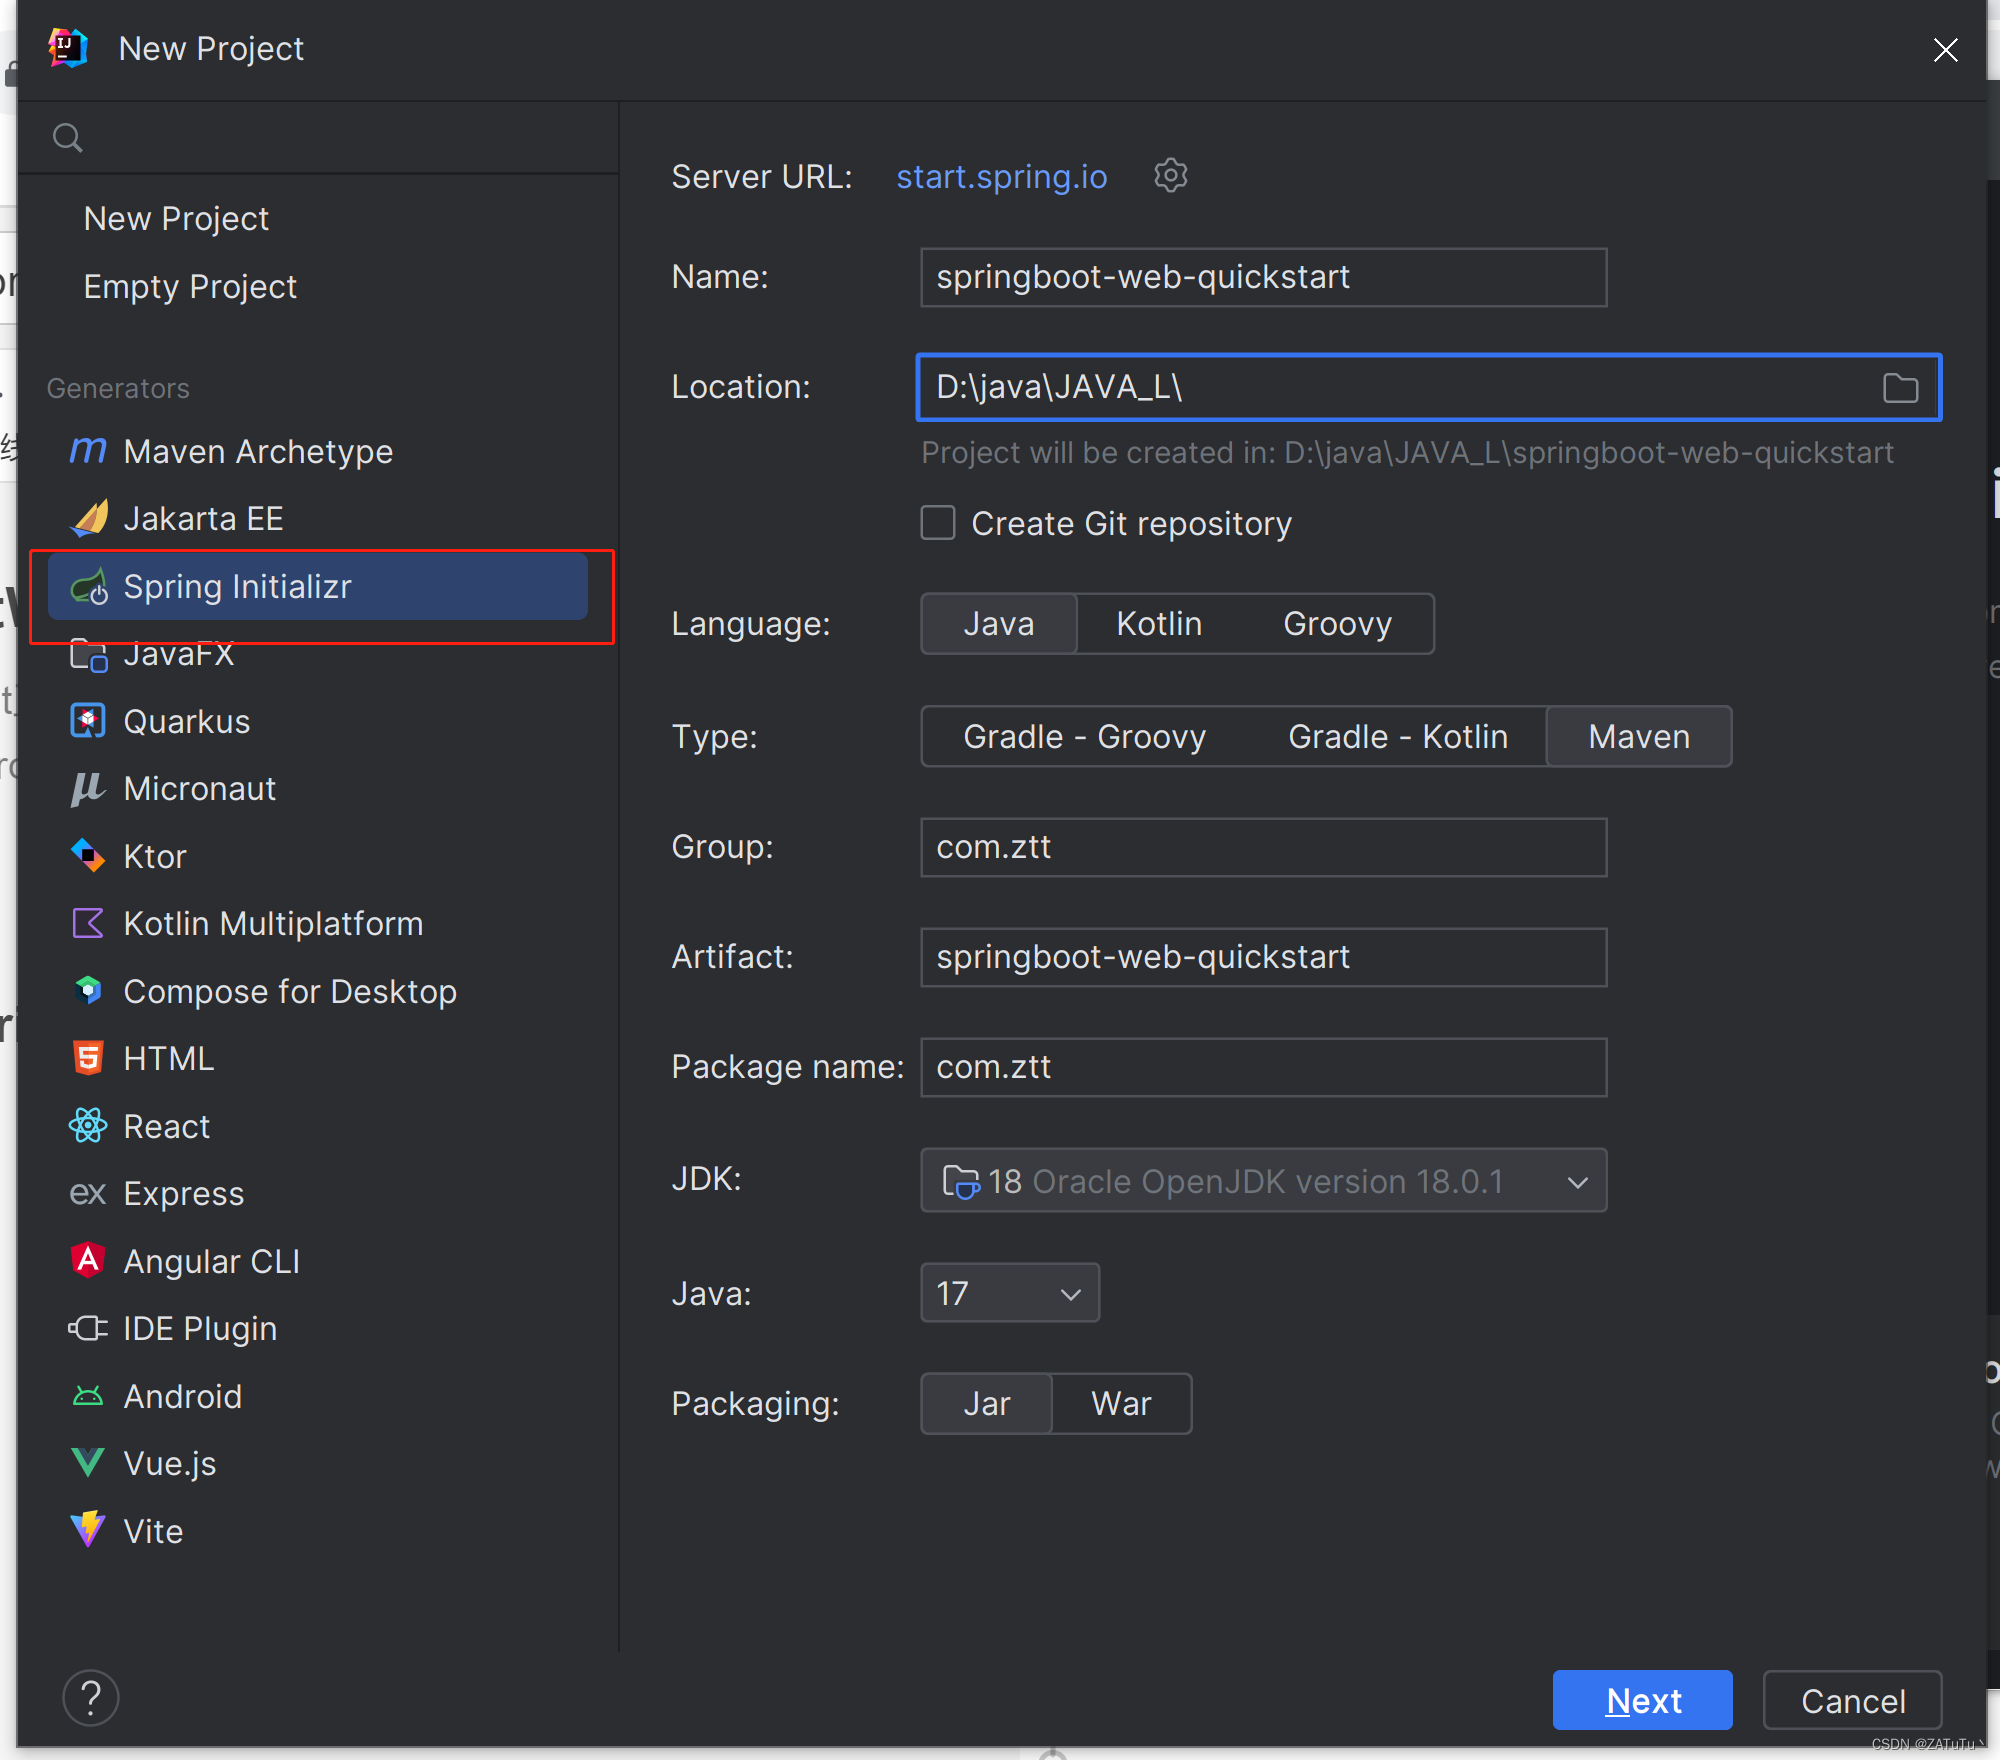Click the Angular CLI red icon

(88, 1260)
